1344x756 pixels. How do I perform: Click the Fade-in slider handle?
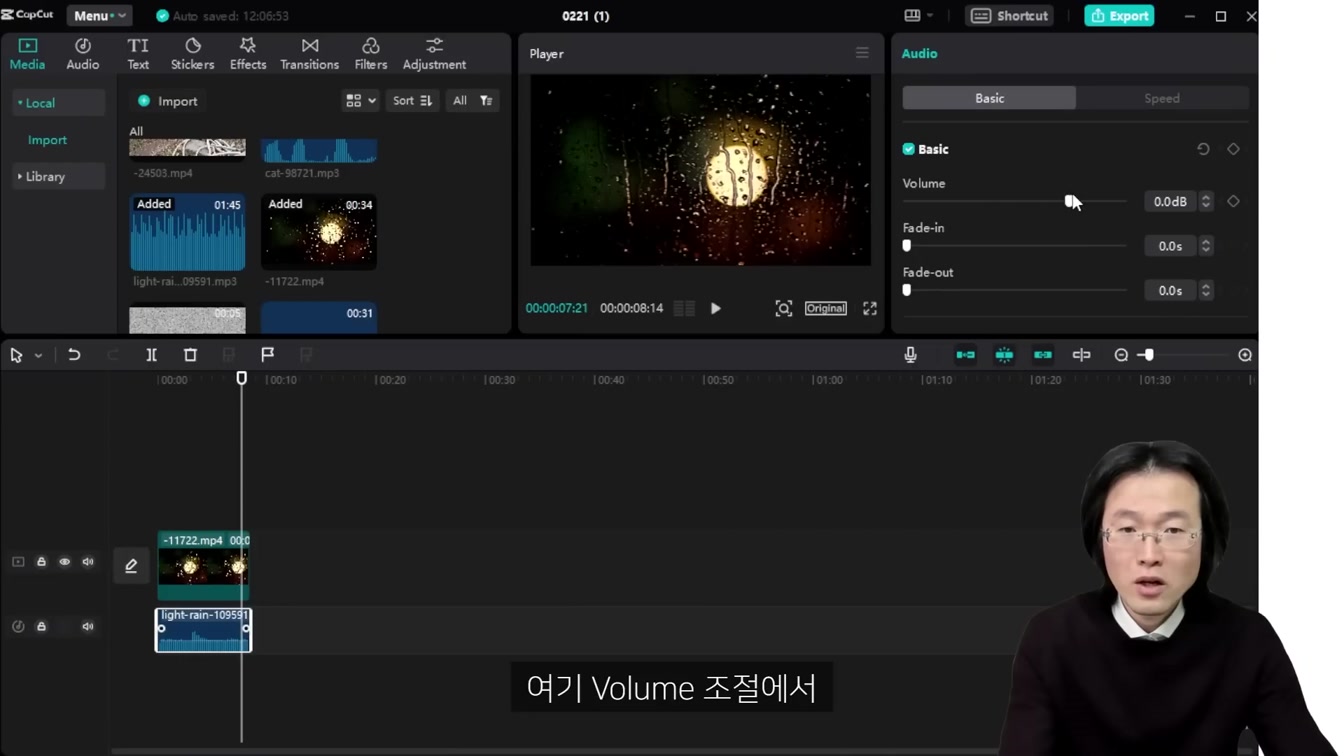(907, 246)
